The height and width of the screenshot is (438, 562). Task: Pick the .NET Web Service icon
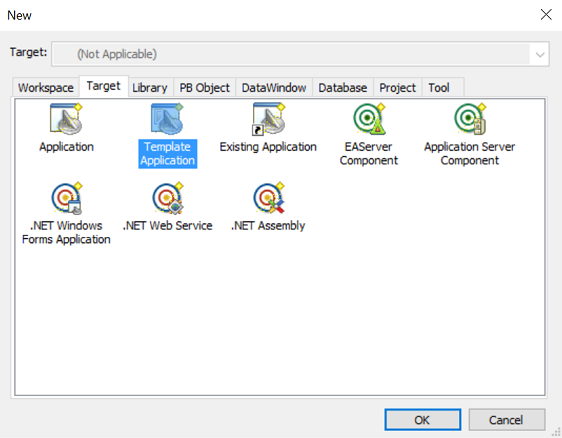(168, 198)
